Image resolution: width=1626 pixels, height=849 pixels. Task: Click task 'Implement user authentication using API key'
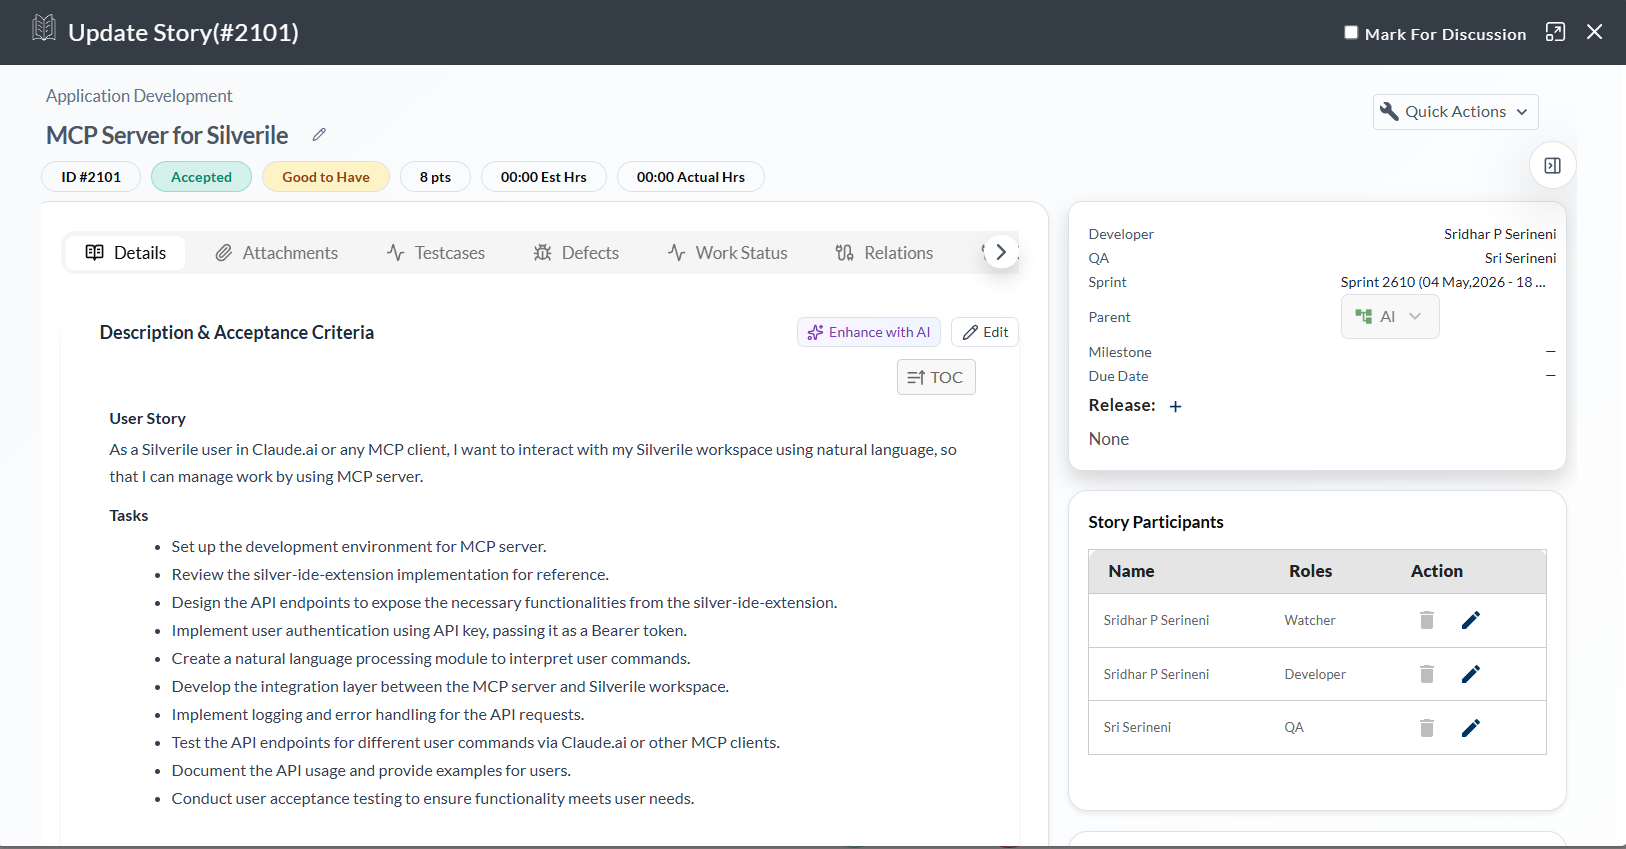[429, 630]
